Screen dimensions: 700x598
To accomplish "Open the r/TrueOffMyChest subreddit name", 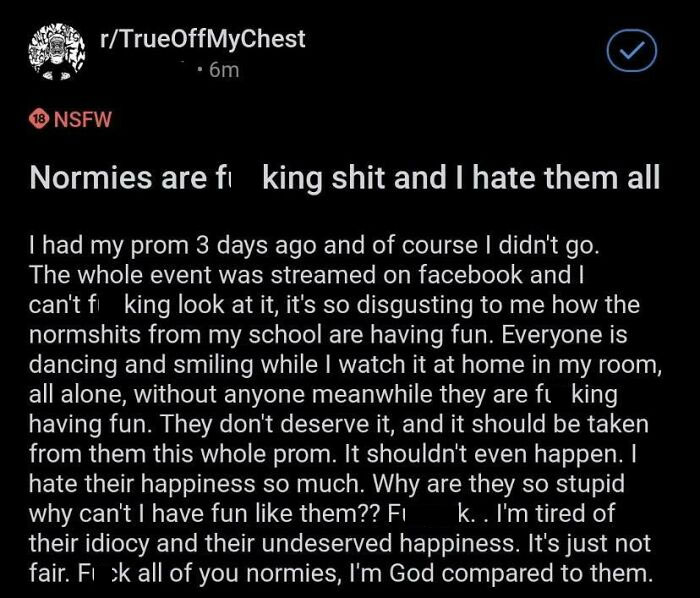I will pos(203,39).
